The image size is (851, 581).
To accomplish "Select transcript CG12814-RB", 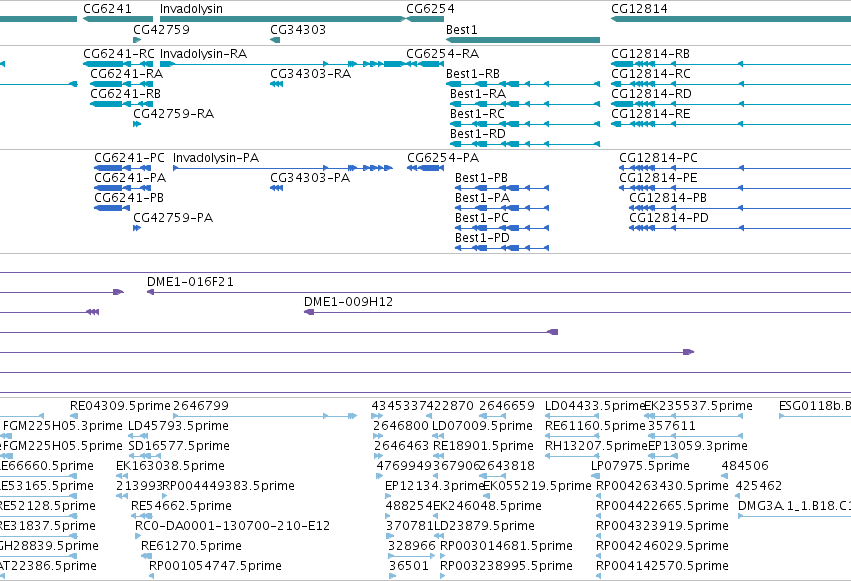I will point(651,54).
